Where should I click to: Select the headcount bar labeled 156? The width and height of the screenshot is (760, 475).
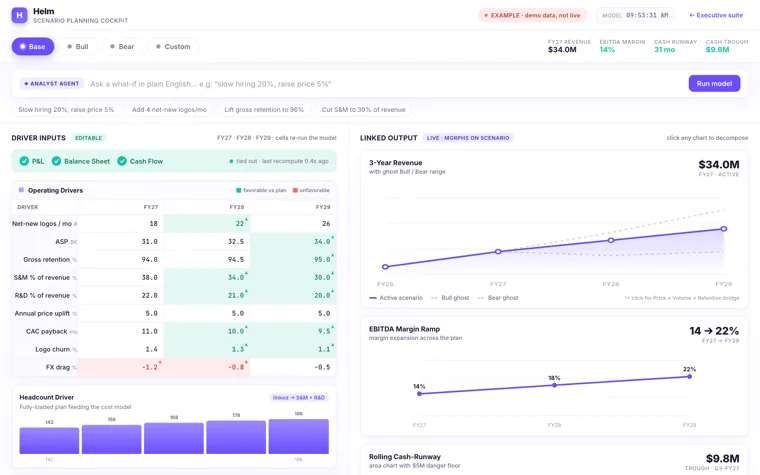point(111,439)
